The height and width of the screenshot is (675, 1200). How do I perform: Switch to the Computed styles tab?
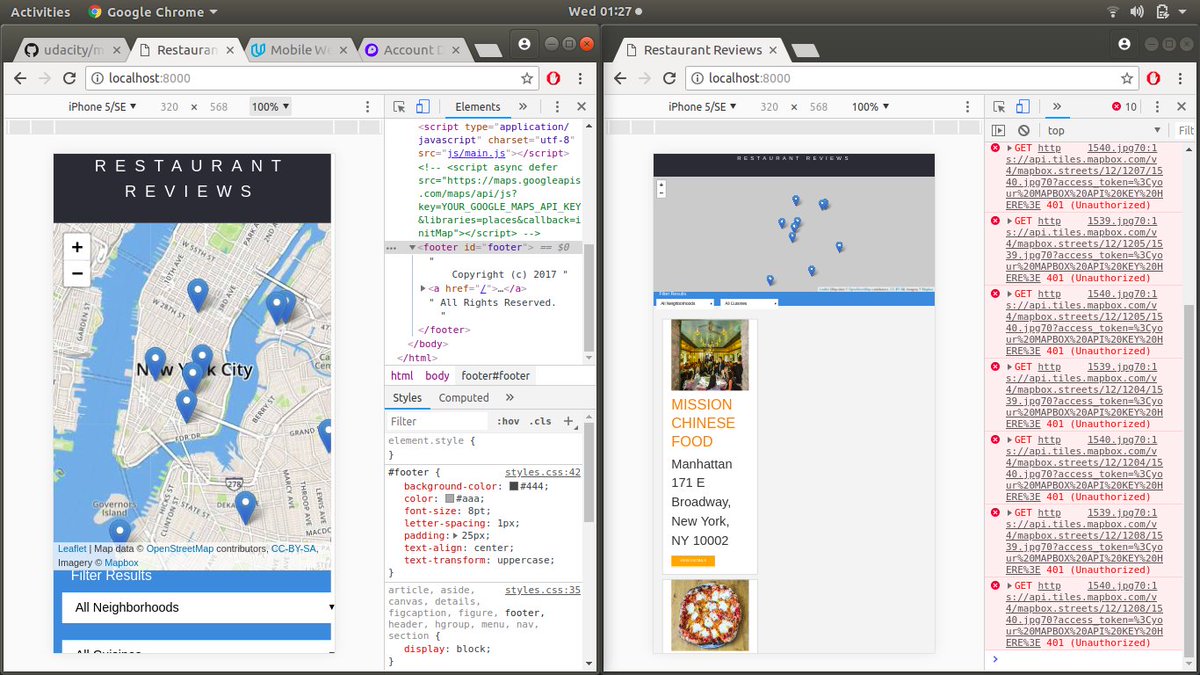[464, 397]
